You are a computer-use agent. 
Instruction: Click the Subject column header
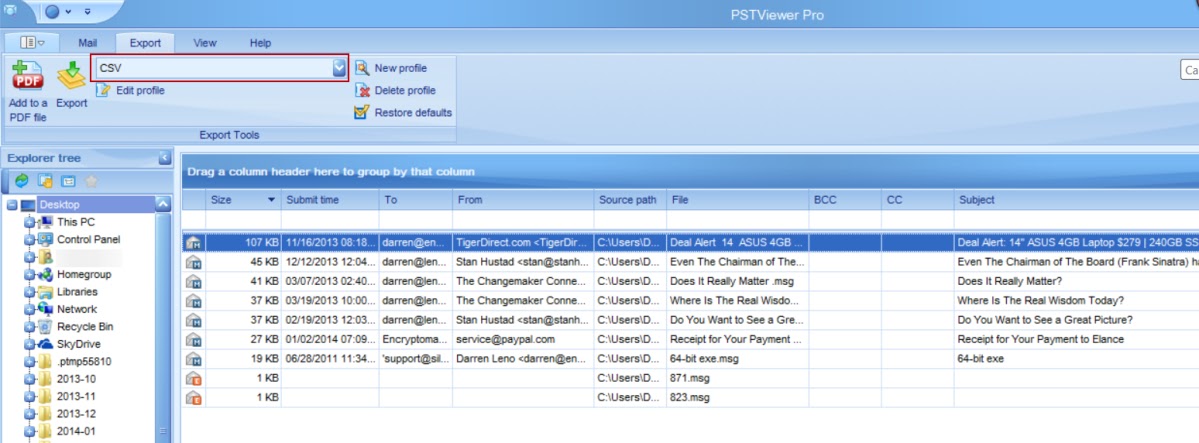point(1076,200)
